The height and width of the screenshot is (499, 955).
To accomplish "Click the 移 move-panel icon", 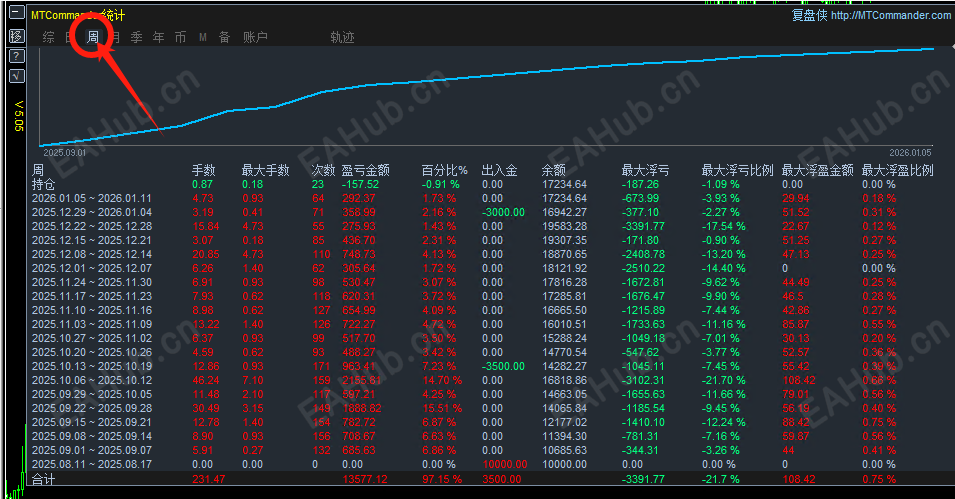I will point(17,36).
